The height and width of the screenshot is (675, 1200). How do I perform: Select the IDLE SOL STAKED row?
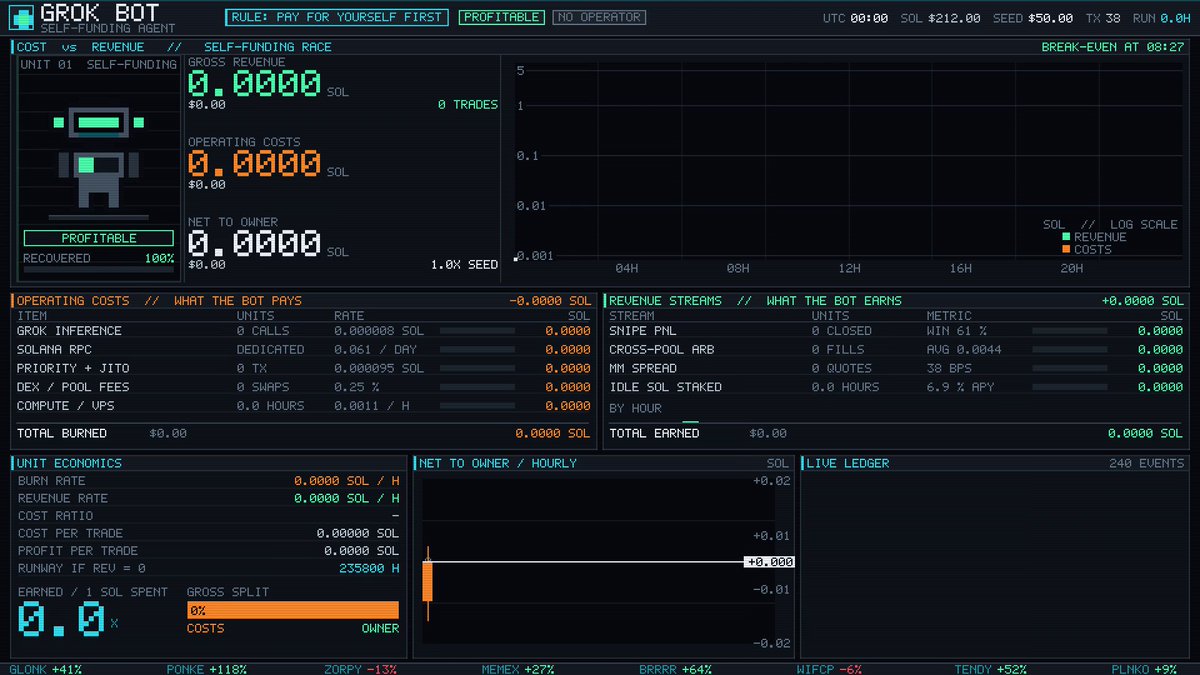[896, 387]
